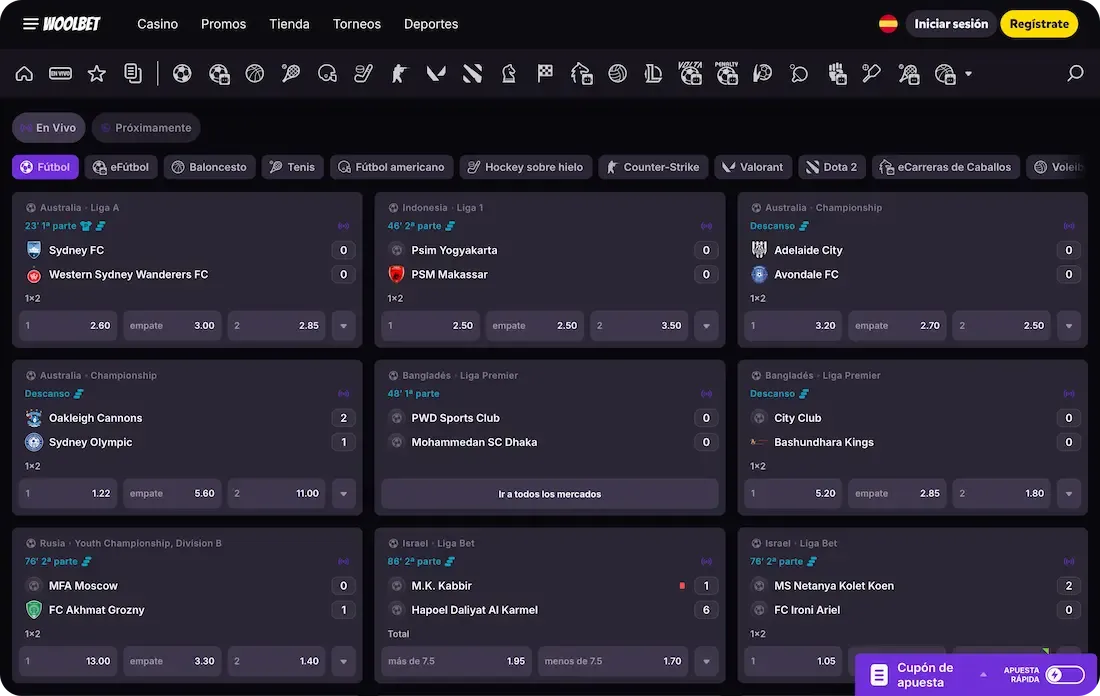Open the En Vivo live icon in sports bar
This screenshot has height=696, width=1100.
click(x=60, y=73)
